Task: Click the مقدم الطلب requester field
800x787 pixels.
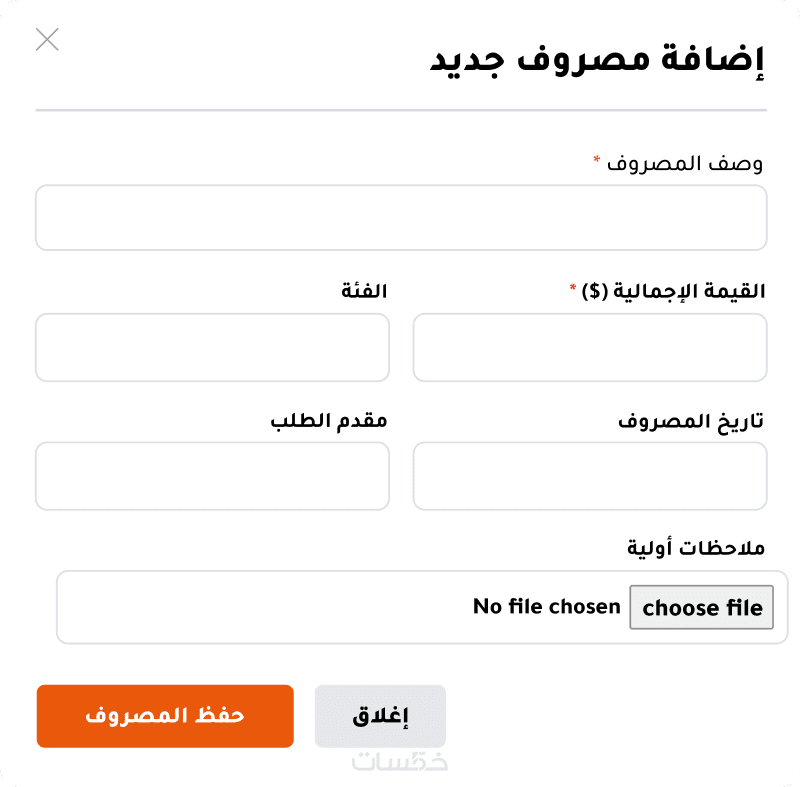Action: pyautogui.click(x=212, y=476)
